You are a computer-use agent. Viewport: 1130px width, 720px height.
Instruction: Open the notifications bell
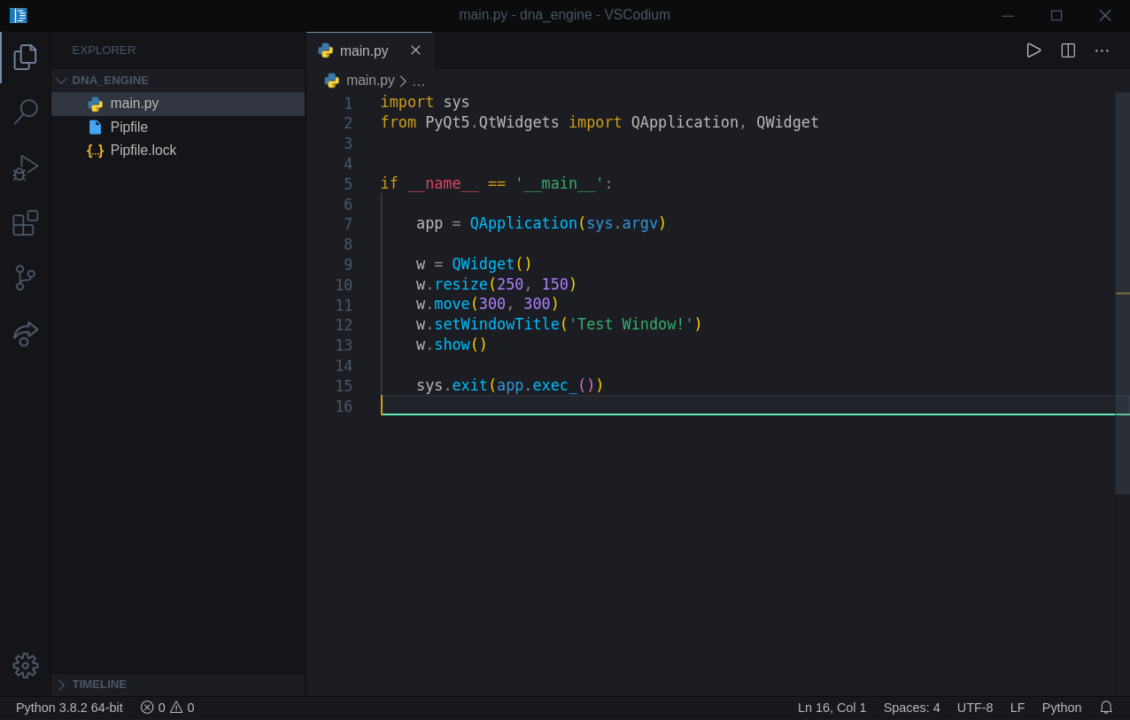[1105, 707]
